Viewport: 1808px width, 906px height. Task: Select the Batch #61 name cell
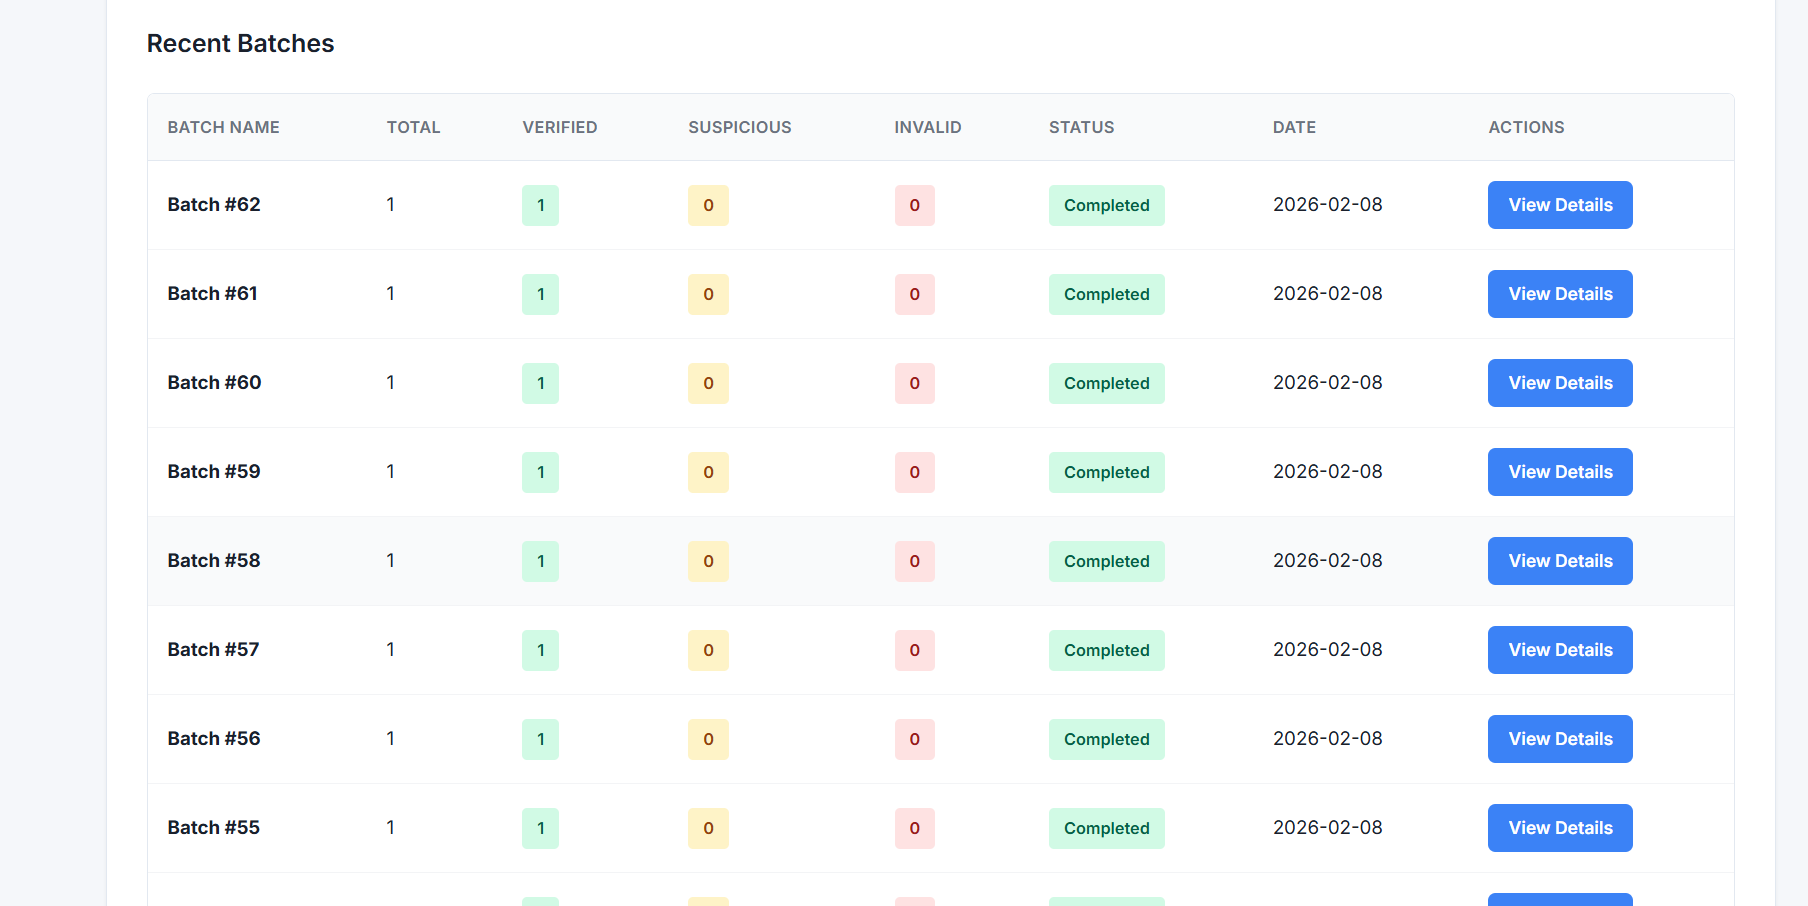tap(212, 293)
